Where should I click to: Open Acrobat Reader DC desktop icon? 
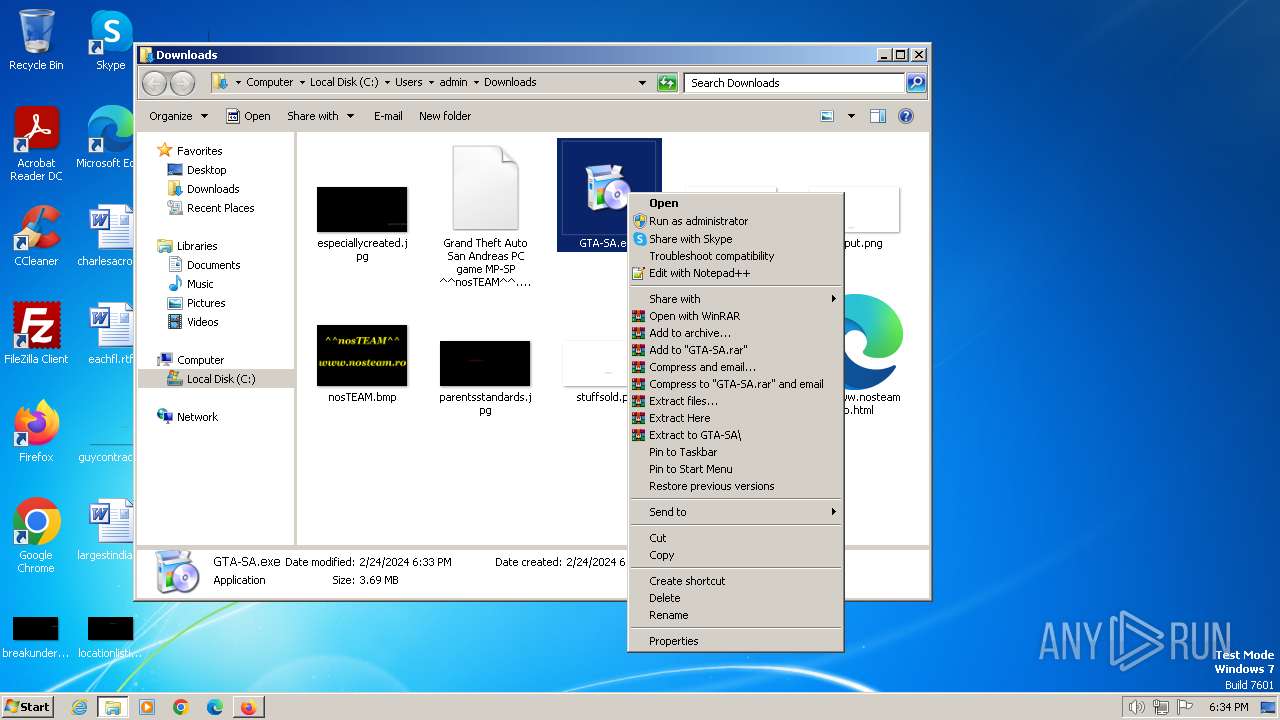36,144
